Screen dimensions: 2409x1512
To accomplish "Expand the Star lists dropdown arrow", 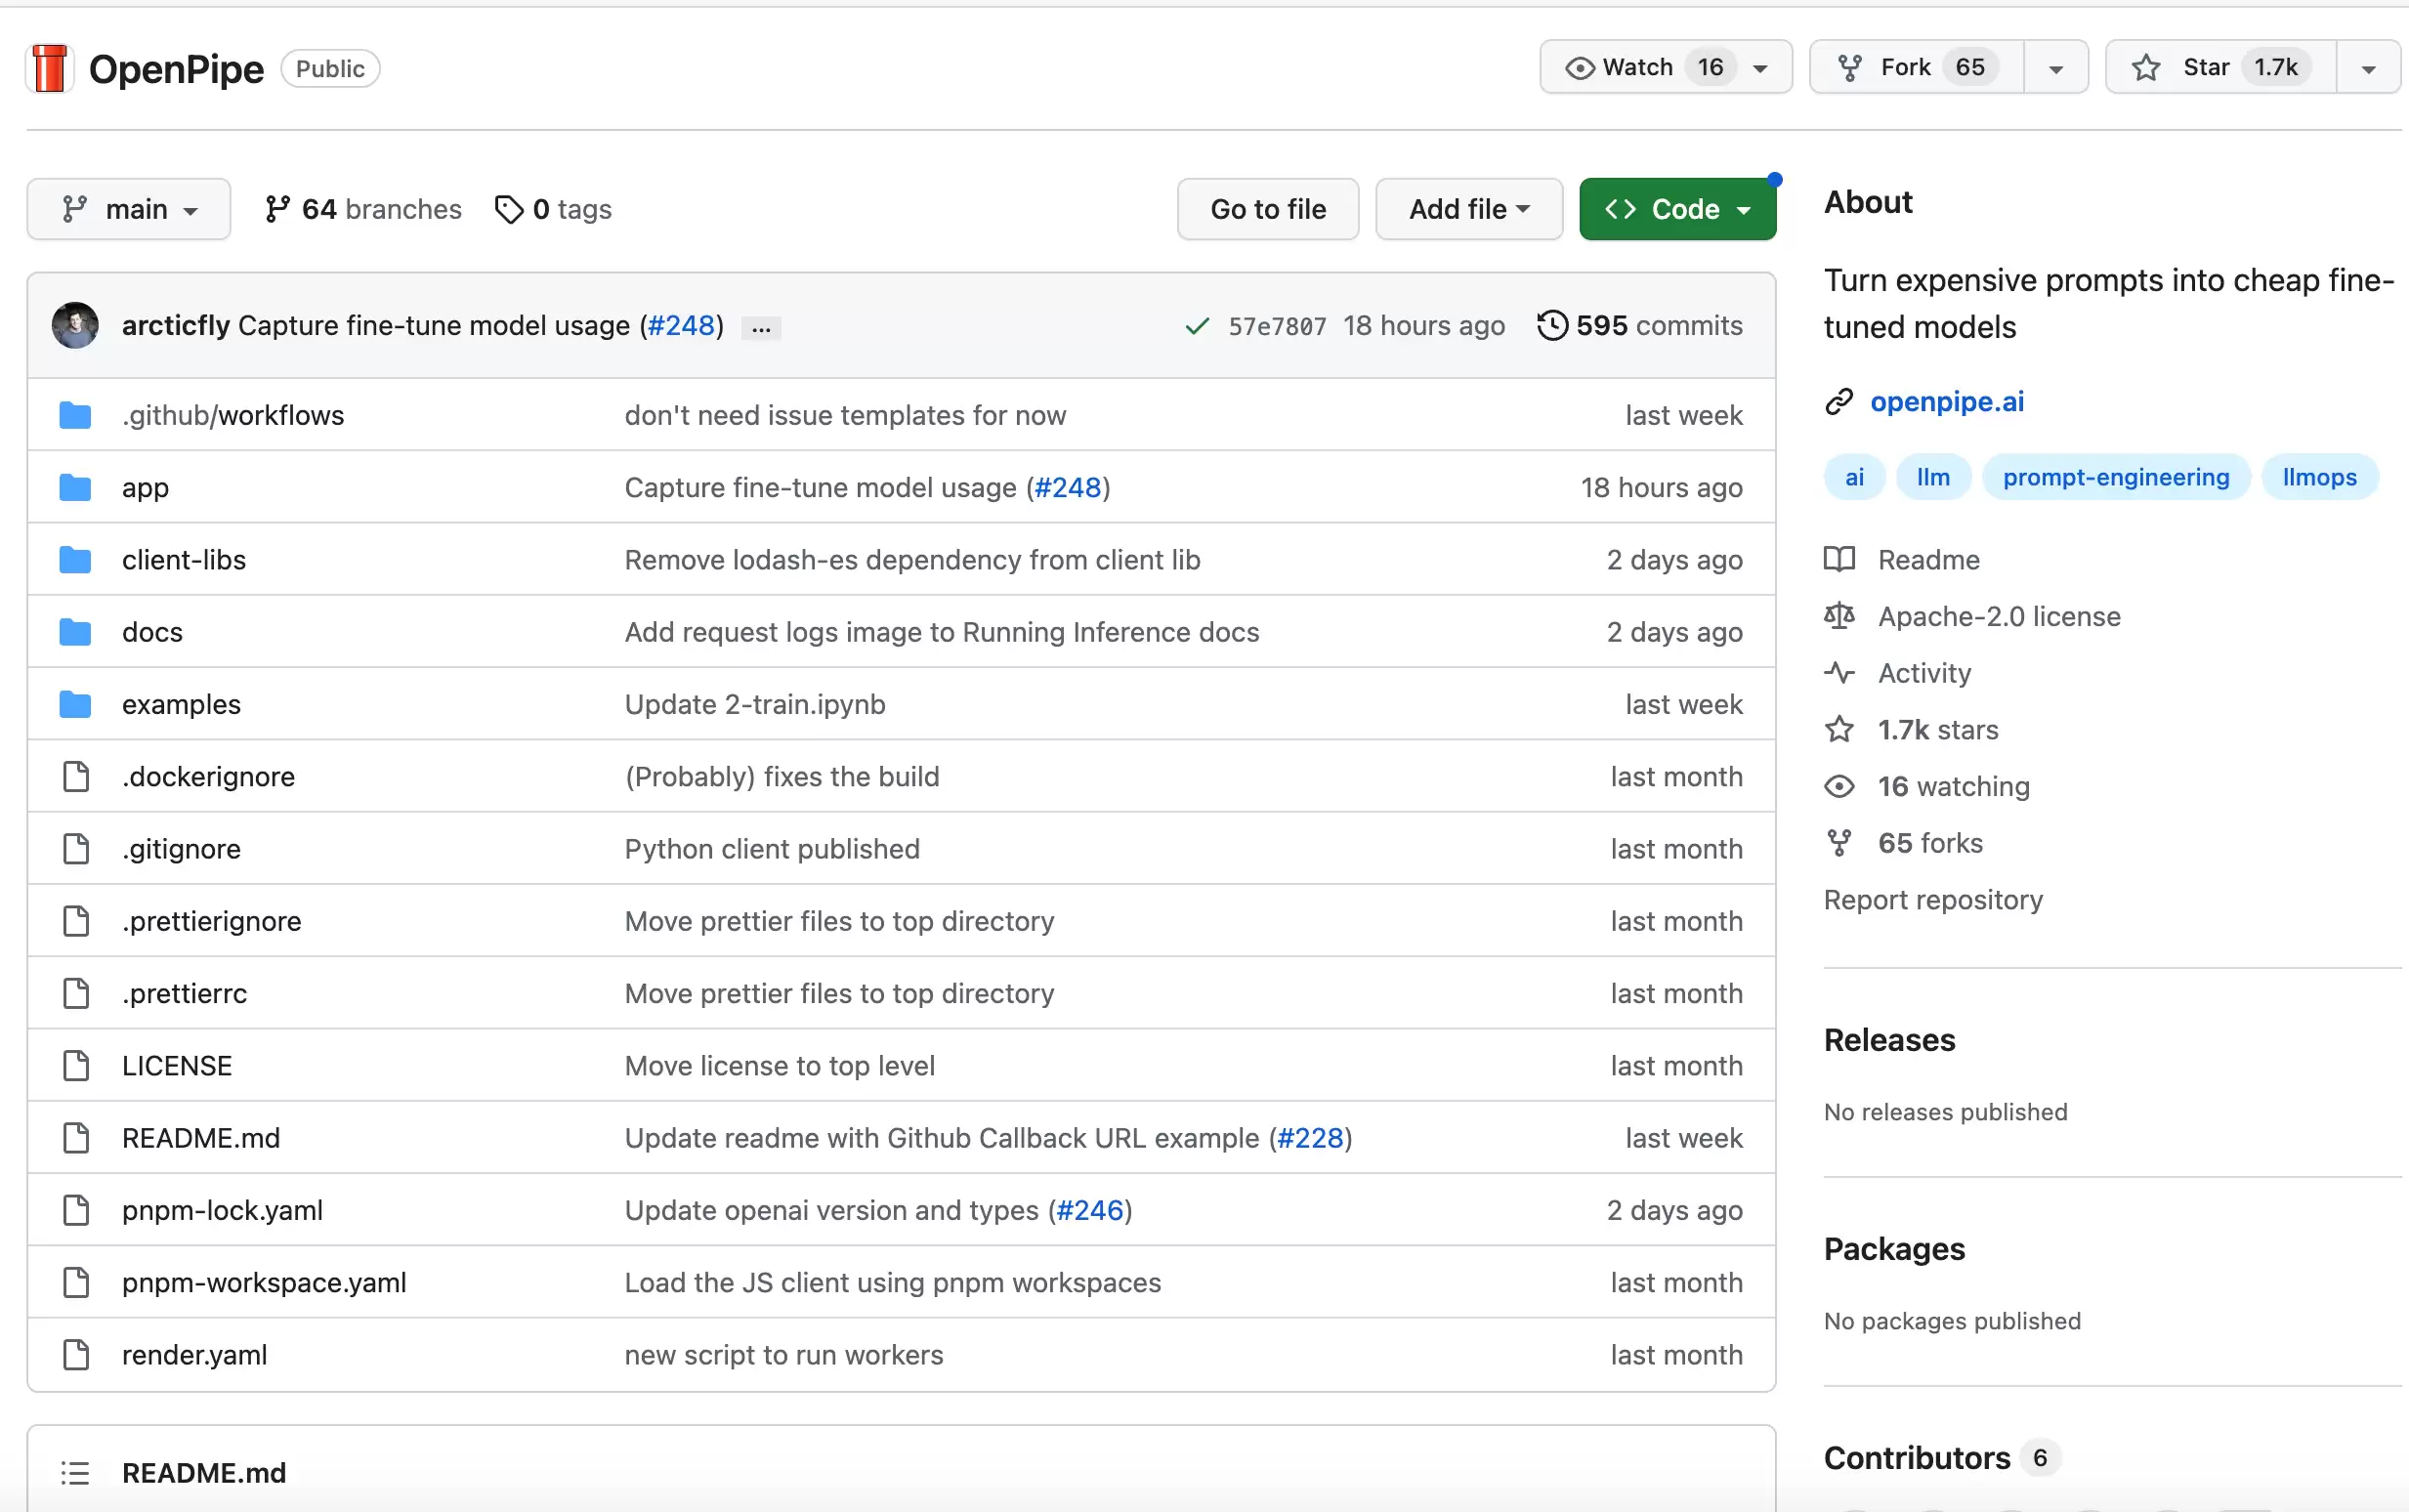I will coord(2368,68).
